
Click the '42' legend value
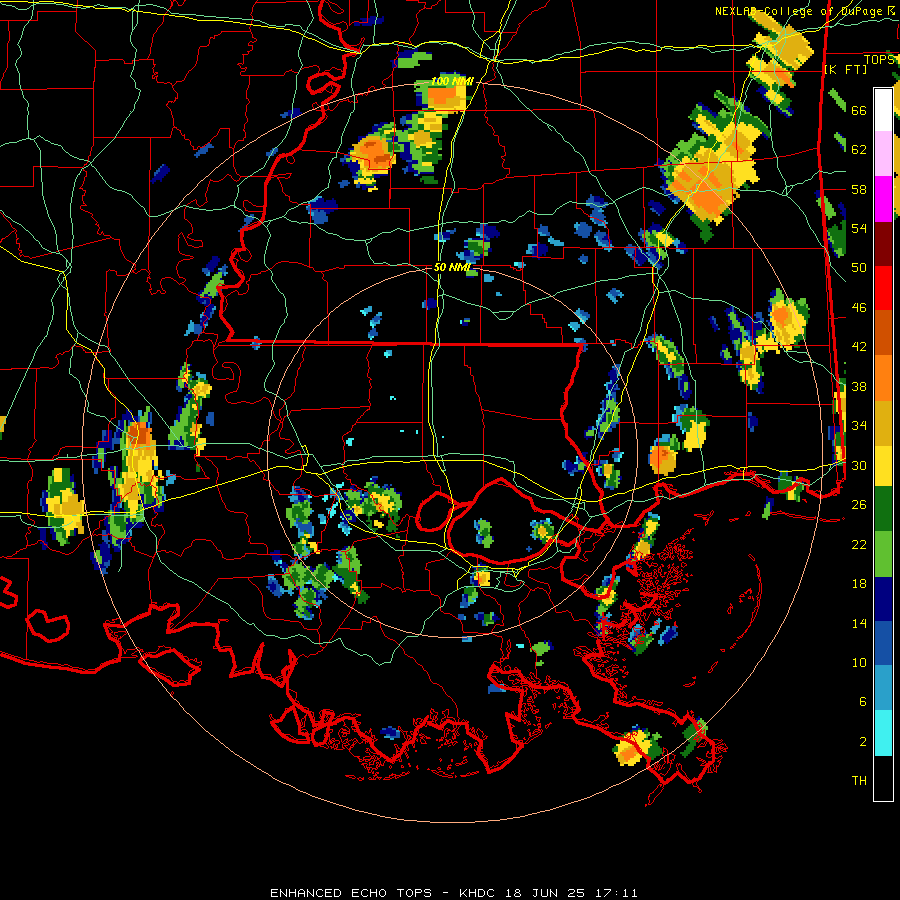click(x=859, y=347)
